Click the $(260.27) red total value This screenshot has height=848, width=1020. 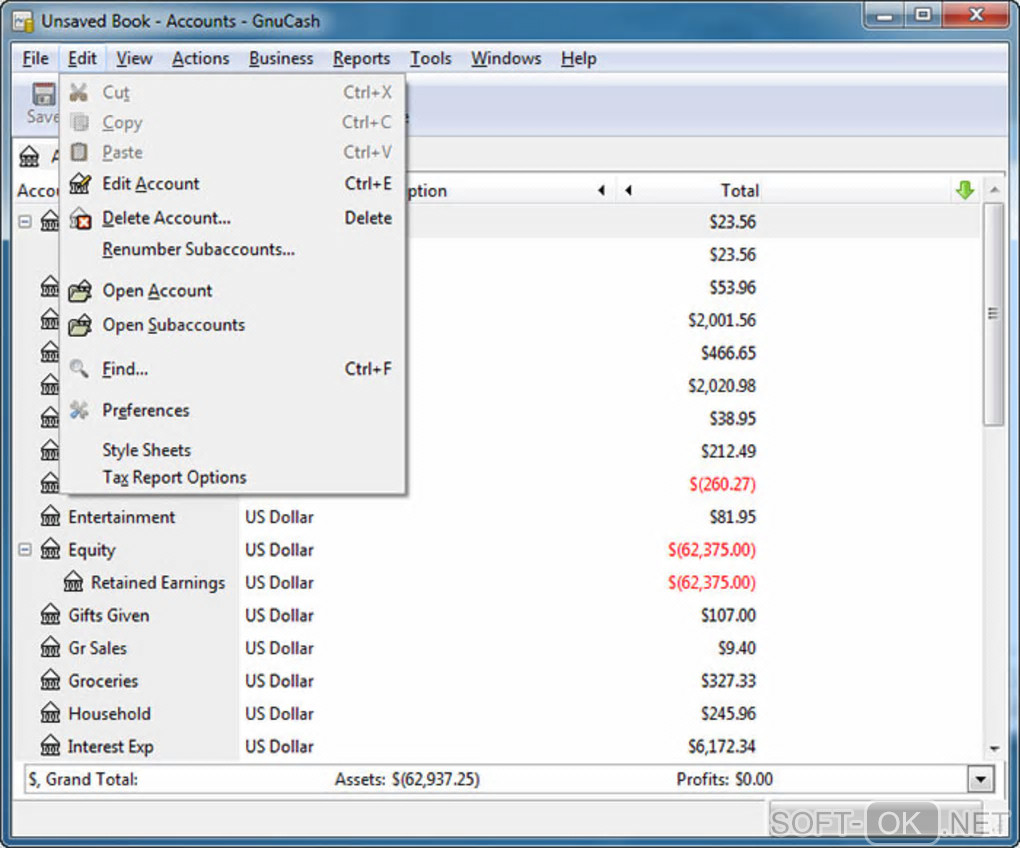point(723,484)
